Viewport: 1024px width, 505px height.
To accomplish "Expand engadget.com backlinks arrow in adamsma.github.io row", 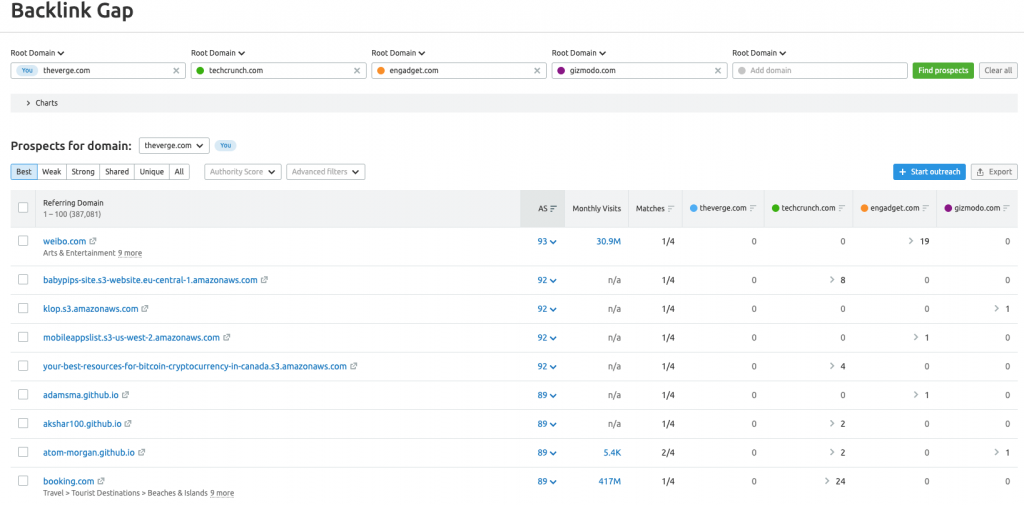I will tap(916, 395).
